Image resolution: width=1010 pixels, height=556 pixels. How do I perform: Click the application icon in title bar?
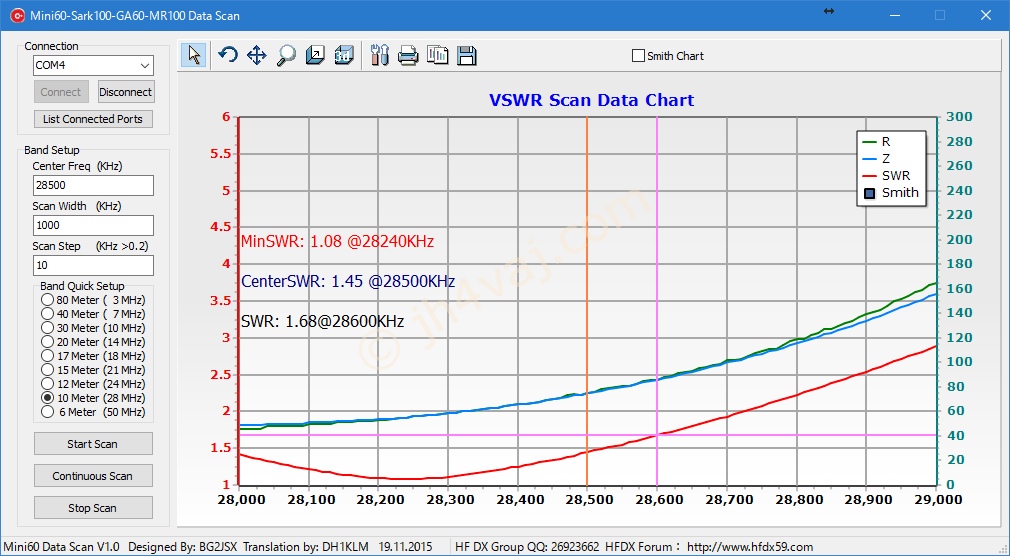[17, 15]
